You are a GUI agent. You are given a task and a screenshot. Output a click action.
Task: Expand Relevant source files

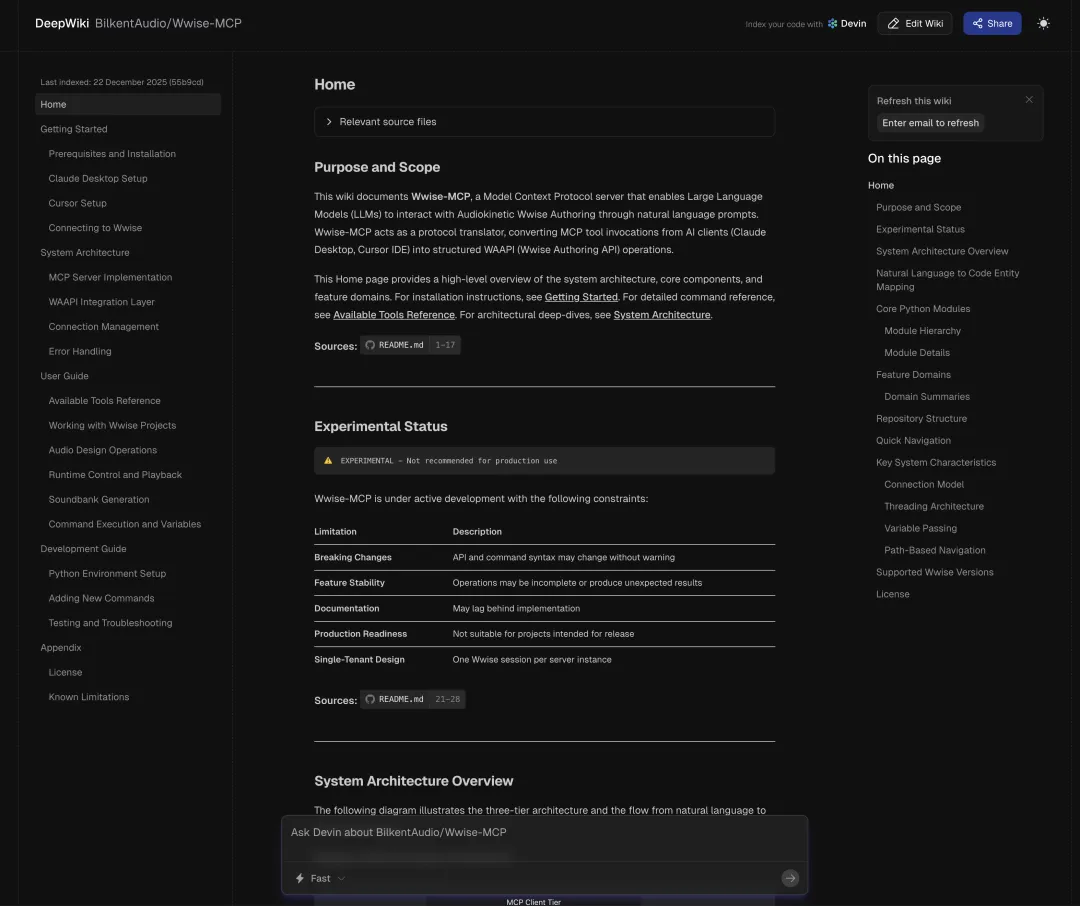(x=544, y=122)
